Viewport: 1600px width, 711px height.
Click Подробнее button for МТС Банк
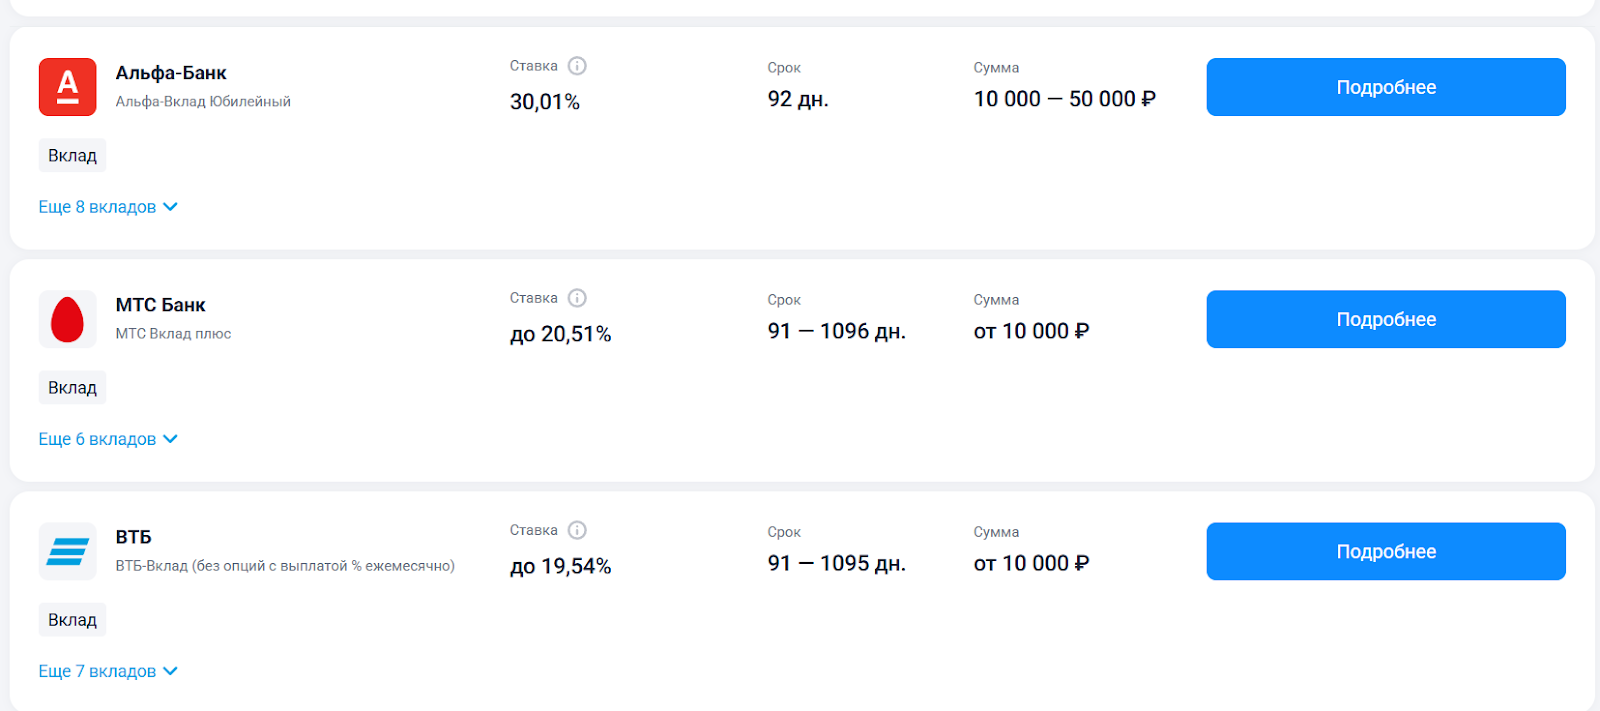(1386, 319)
